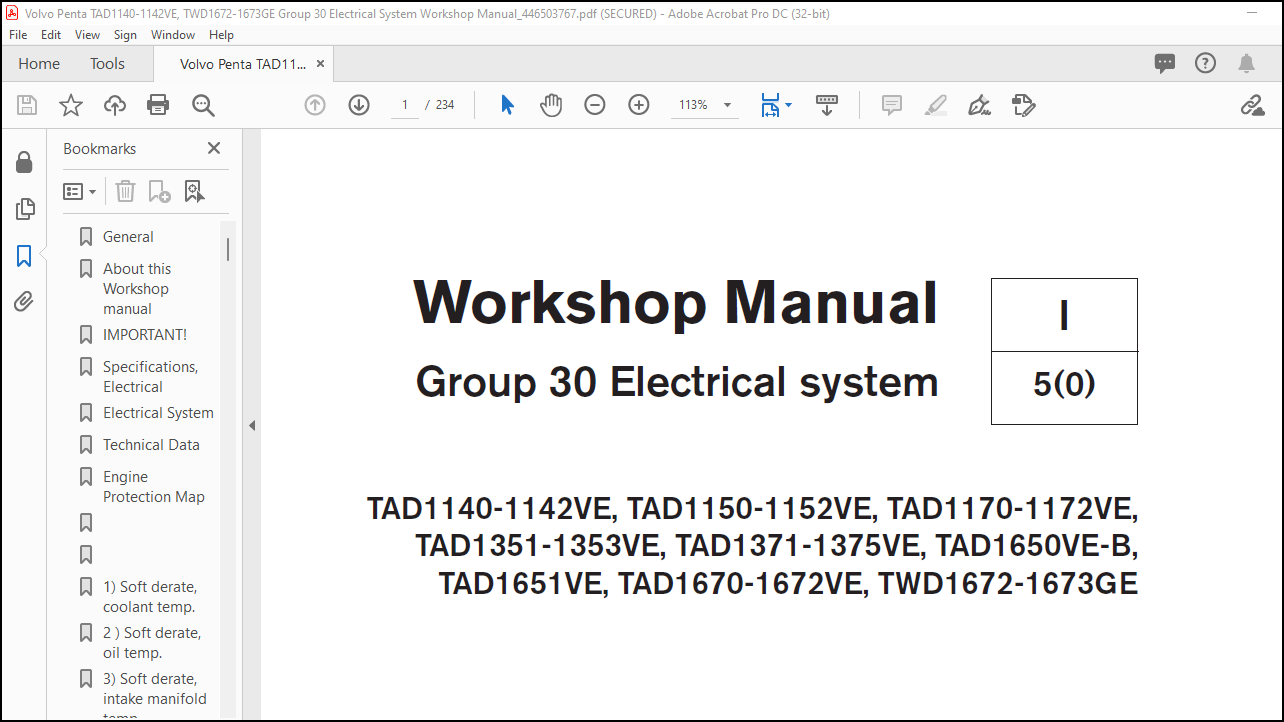The height and width of the screenshot is (722, 1284).
Task: Open the View menu
Action: (88, 34)
